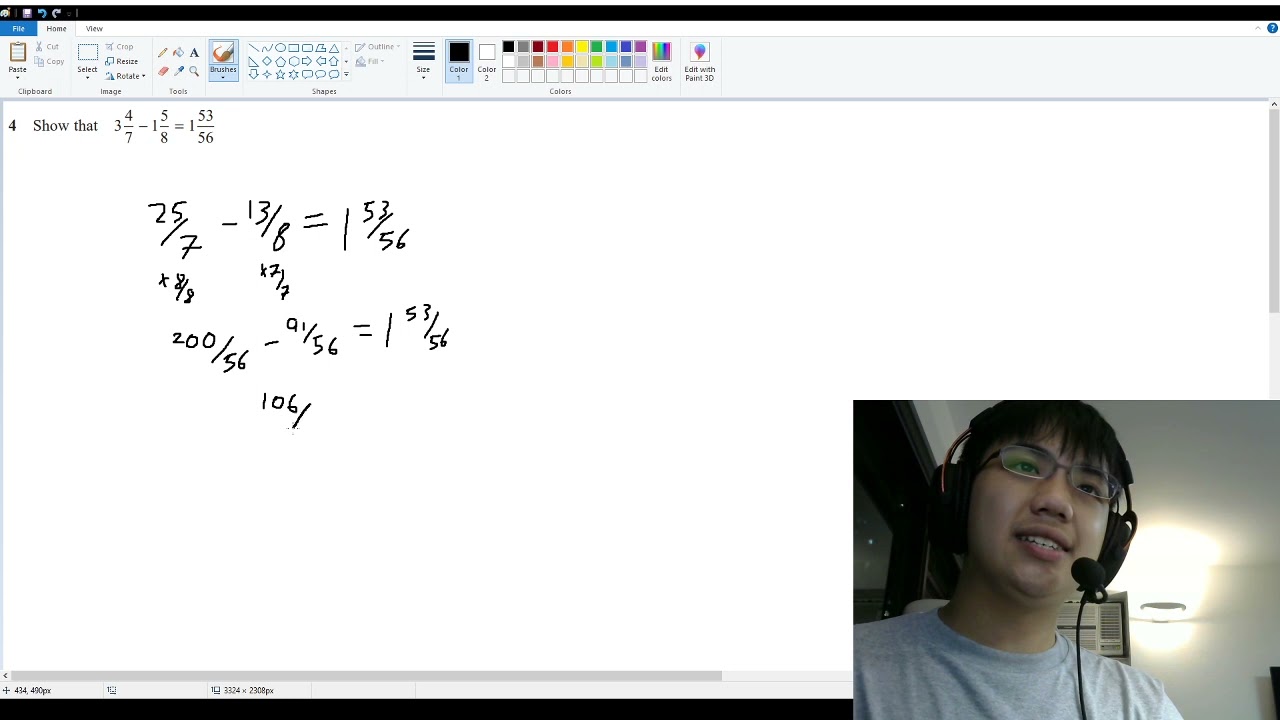Image resolution: width=1280 pixels, height=720 pixels.
Task: Select the Pencil tool
Action: [163, 53]
